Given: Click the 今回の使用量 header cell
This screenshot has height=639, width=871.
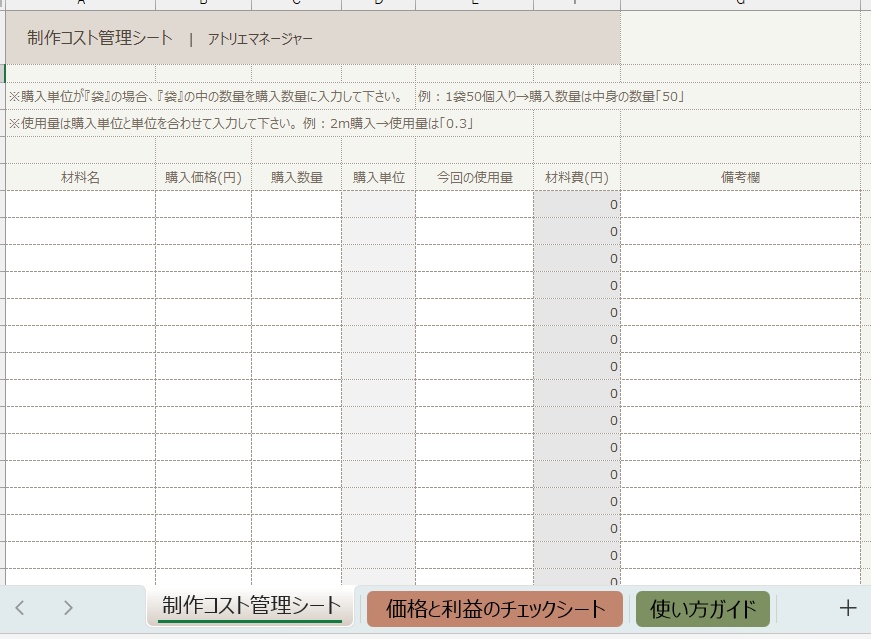Looking at the screenshot, I should pyautogui.click(x=475, y=176).
